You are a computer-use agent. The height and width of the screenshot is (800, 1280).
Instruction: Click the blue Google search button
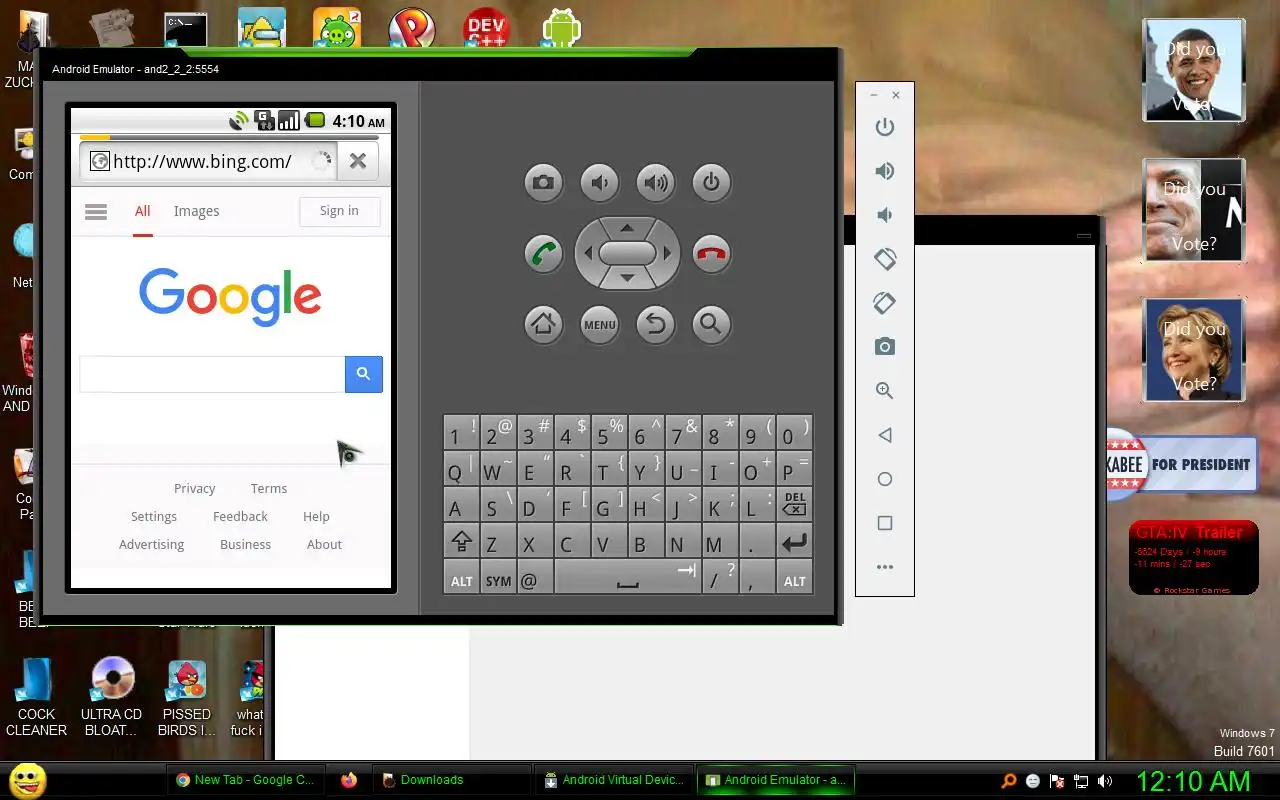point(364,374)
